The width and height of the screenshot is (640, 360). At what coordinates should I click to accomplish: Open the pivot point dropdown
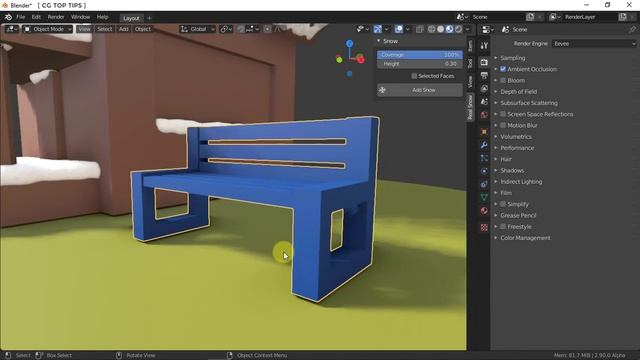point(226,29)
